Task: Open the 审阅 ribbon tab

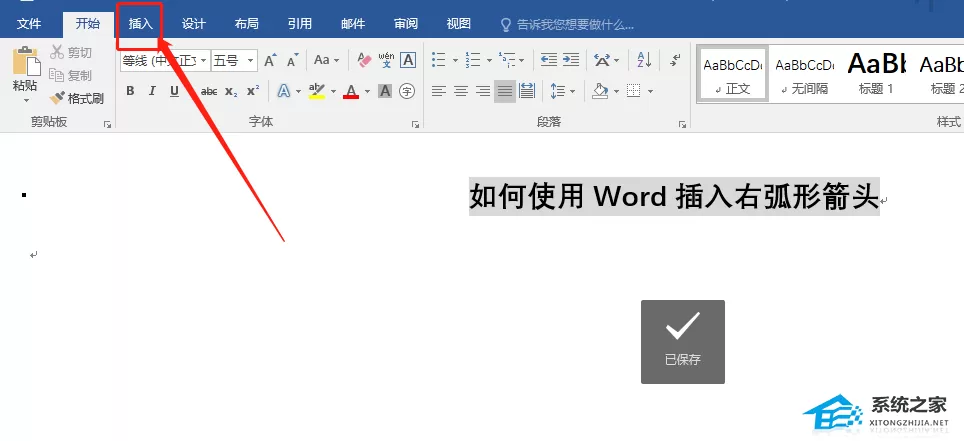Action: [x=406, y=24]
